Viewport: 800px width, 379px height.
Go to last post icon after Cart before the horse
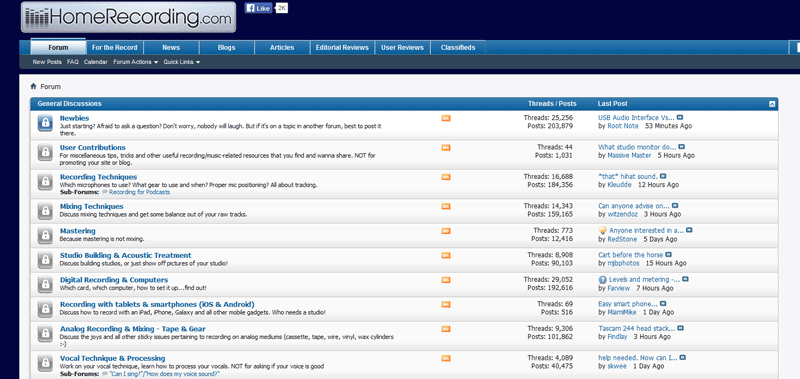tap(669, 255)
